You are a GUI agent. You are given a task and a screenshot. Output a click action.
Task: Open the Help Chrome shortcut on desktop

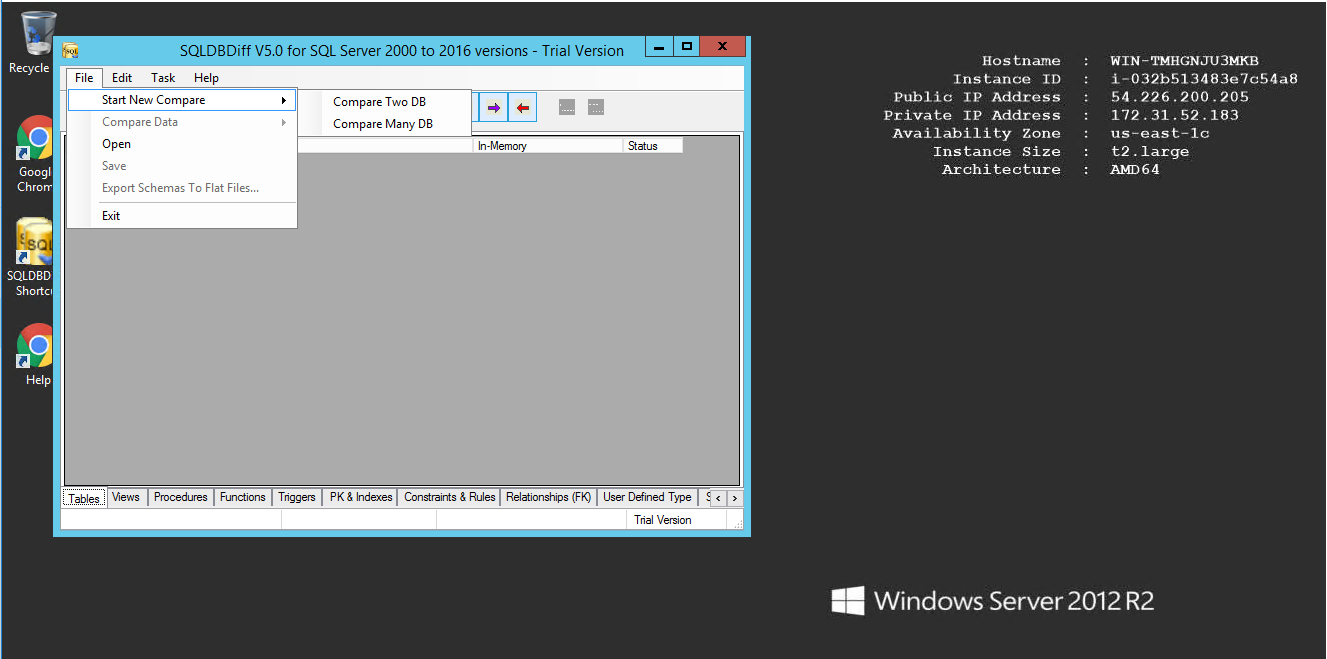tap(36, 348)
